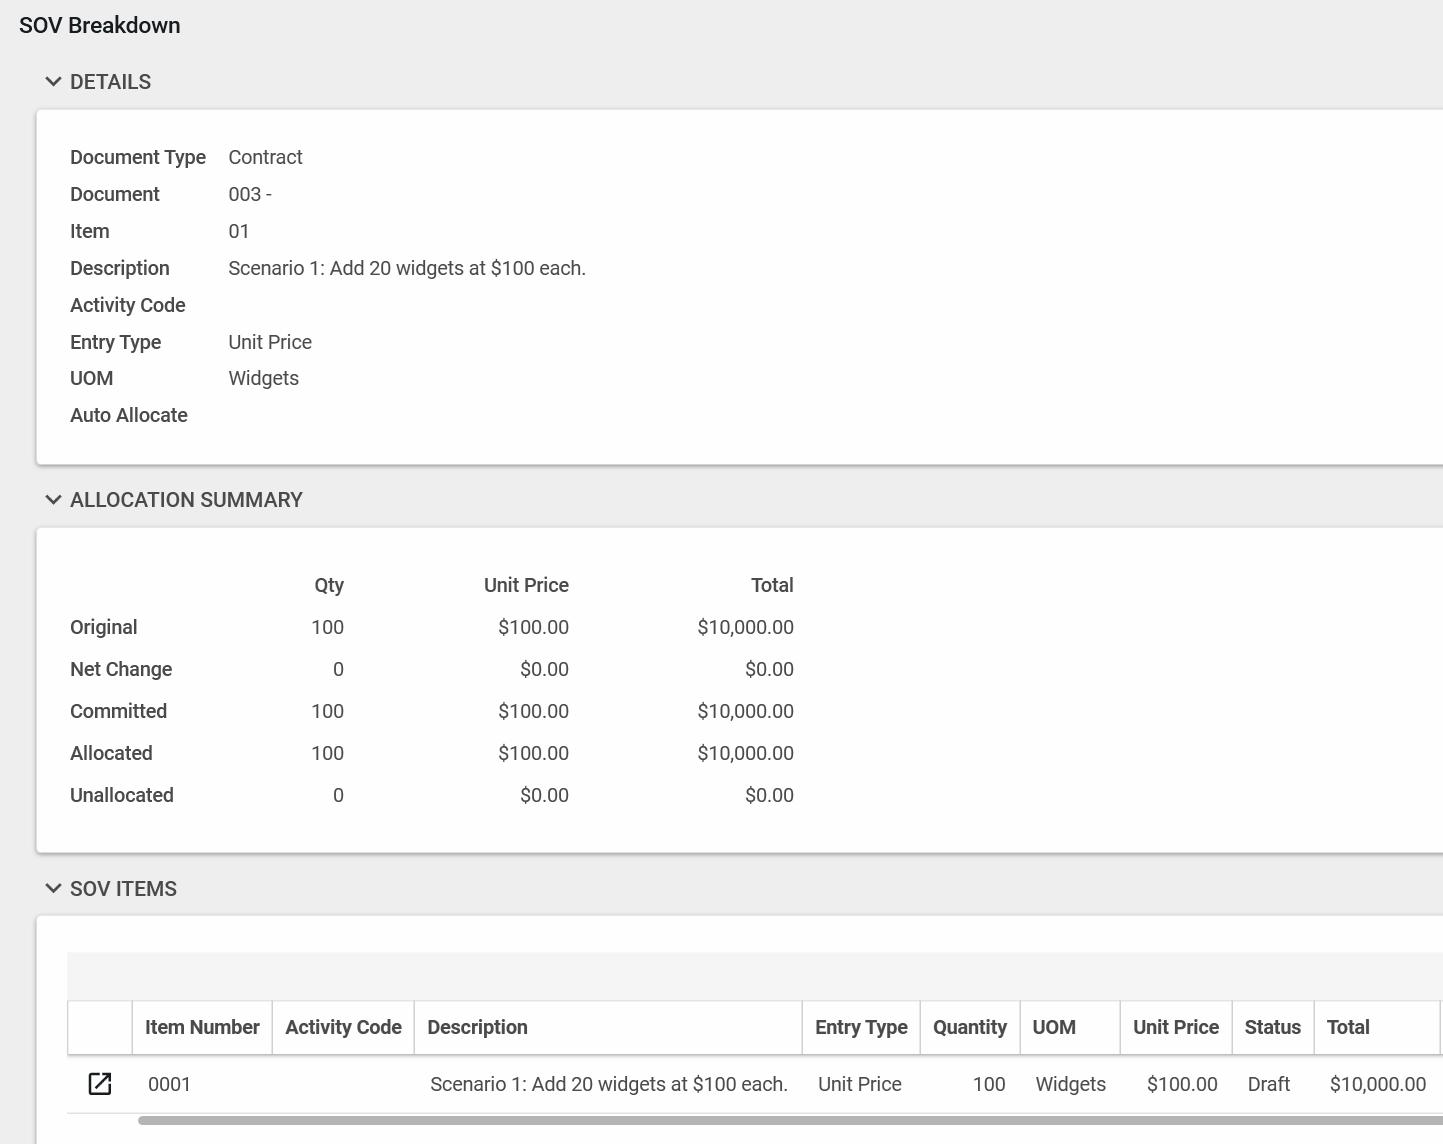
Task: Click the Widgets UOM cell in table row
Action: tap(1070, 1084)
